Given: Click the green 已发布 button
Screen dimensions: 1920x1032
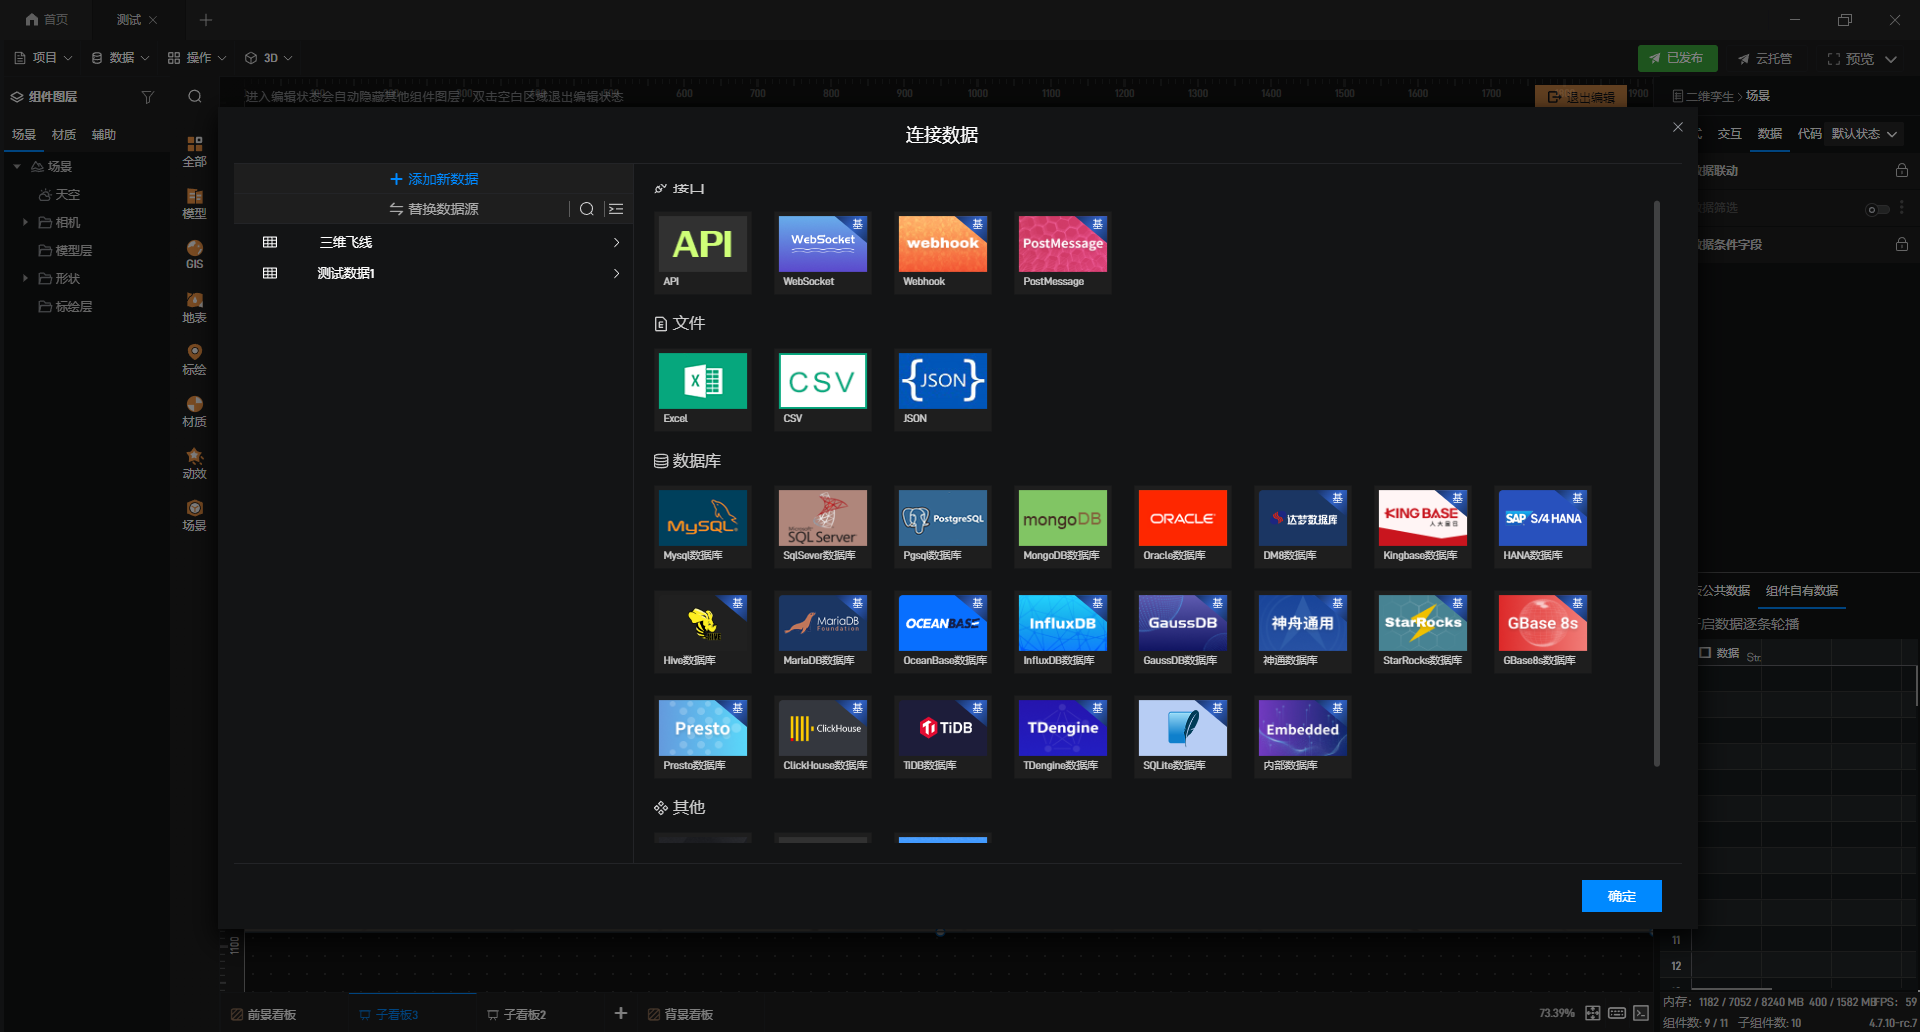Looking at the screenshot, I should 1678,58.
